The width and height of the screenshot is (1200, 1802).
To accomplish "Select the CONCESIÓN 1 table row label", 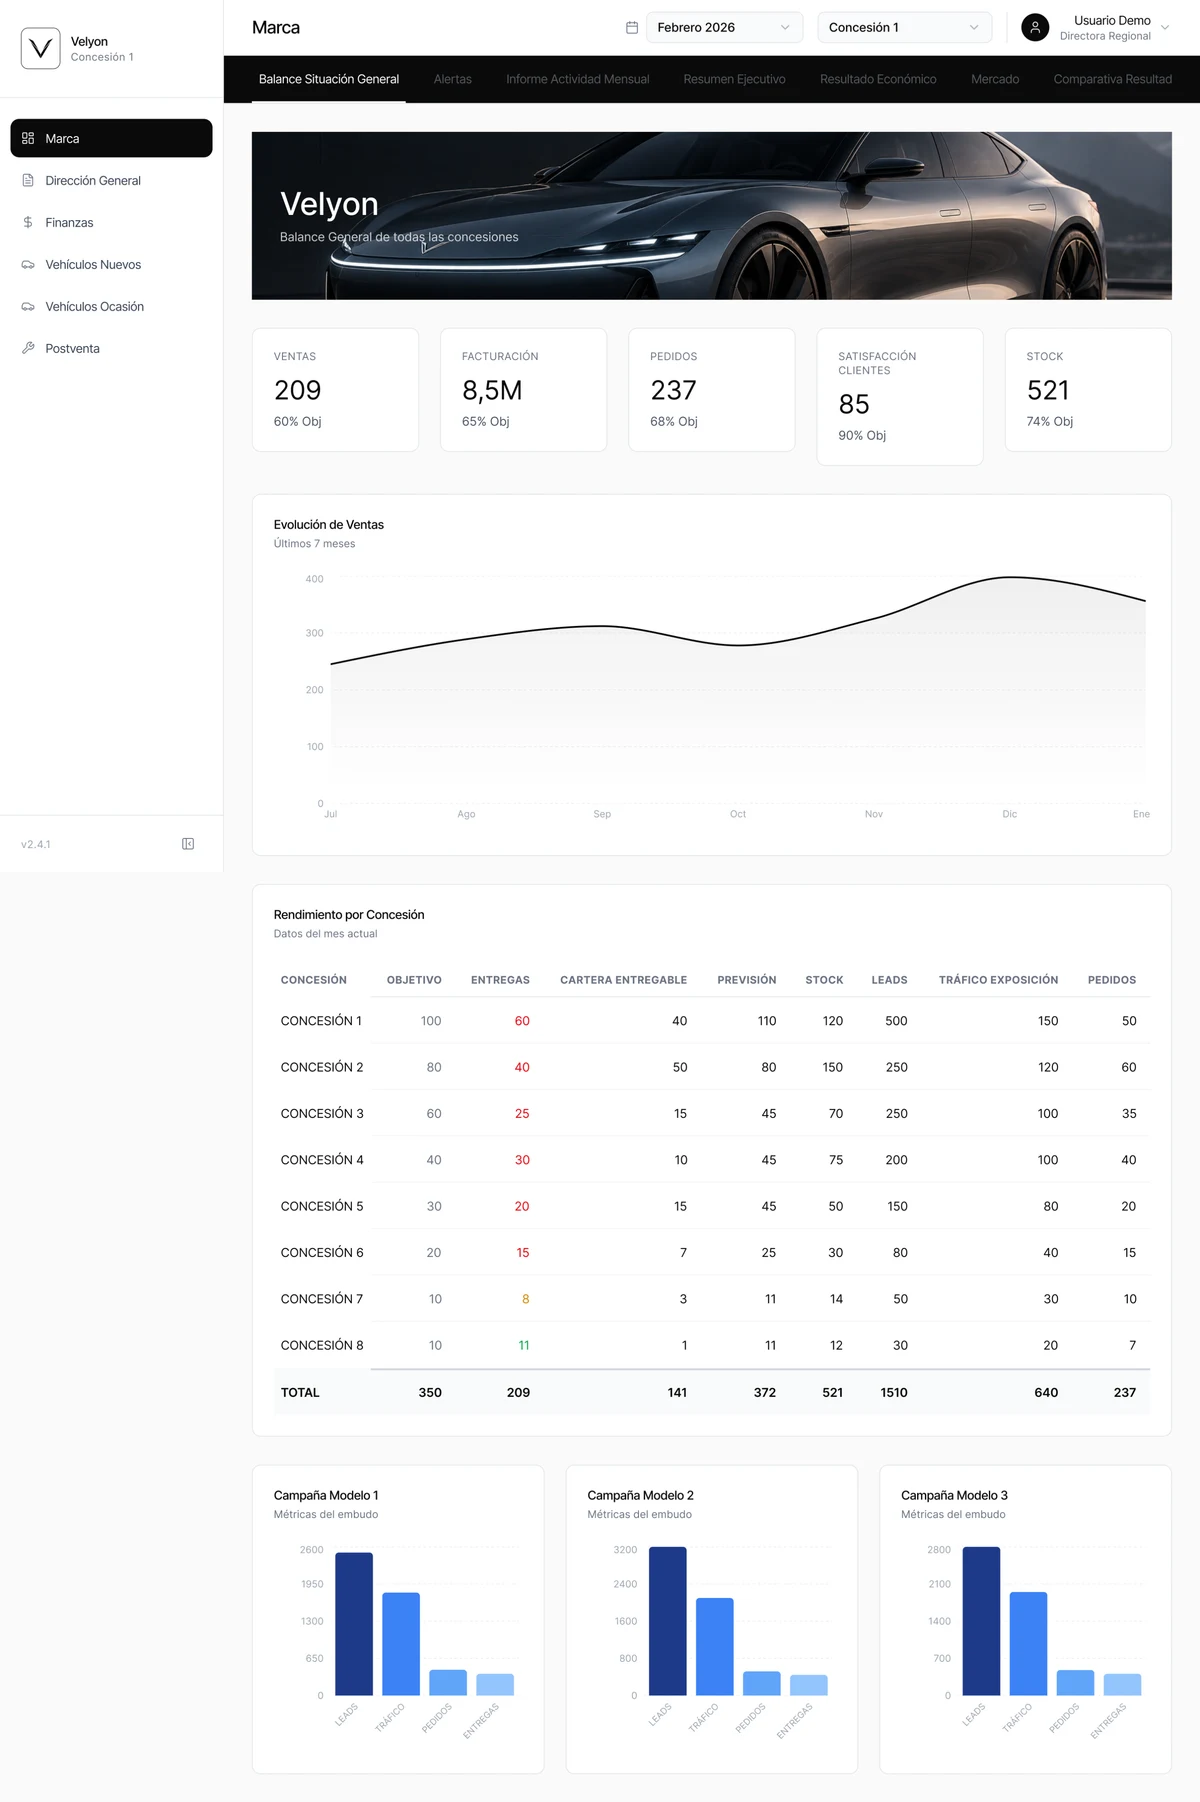I will (x=321, y=1021).
